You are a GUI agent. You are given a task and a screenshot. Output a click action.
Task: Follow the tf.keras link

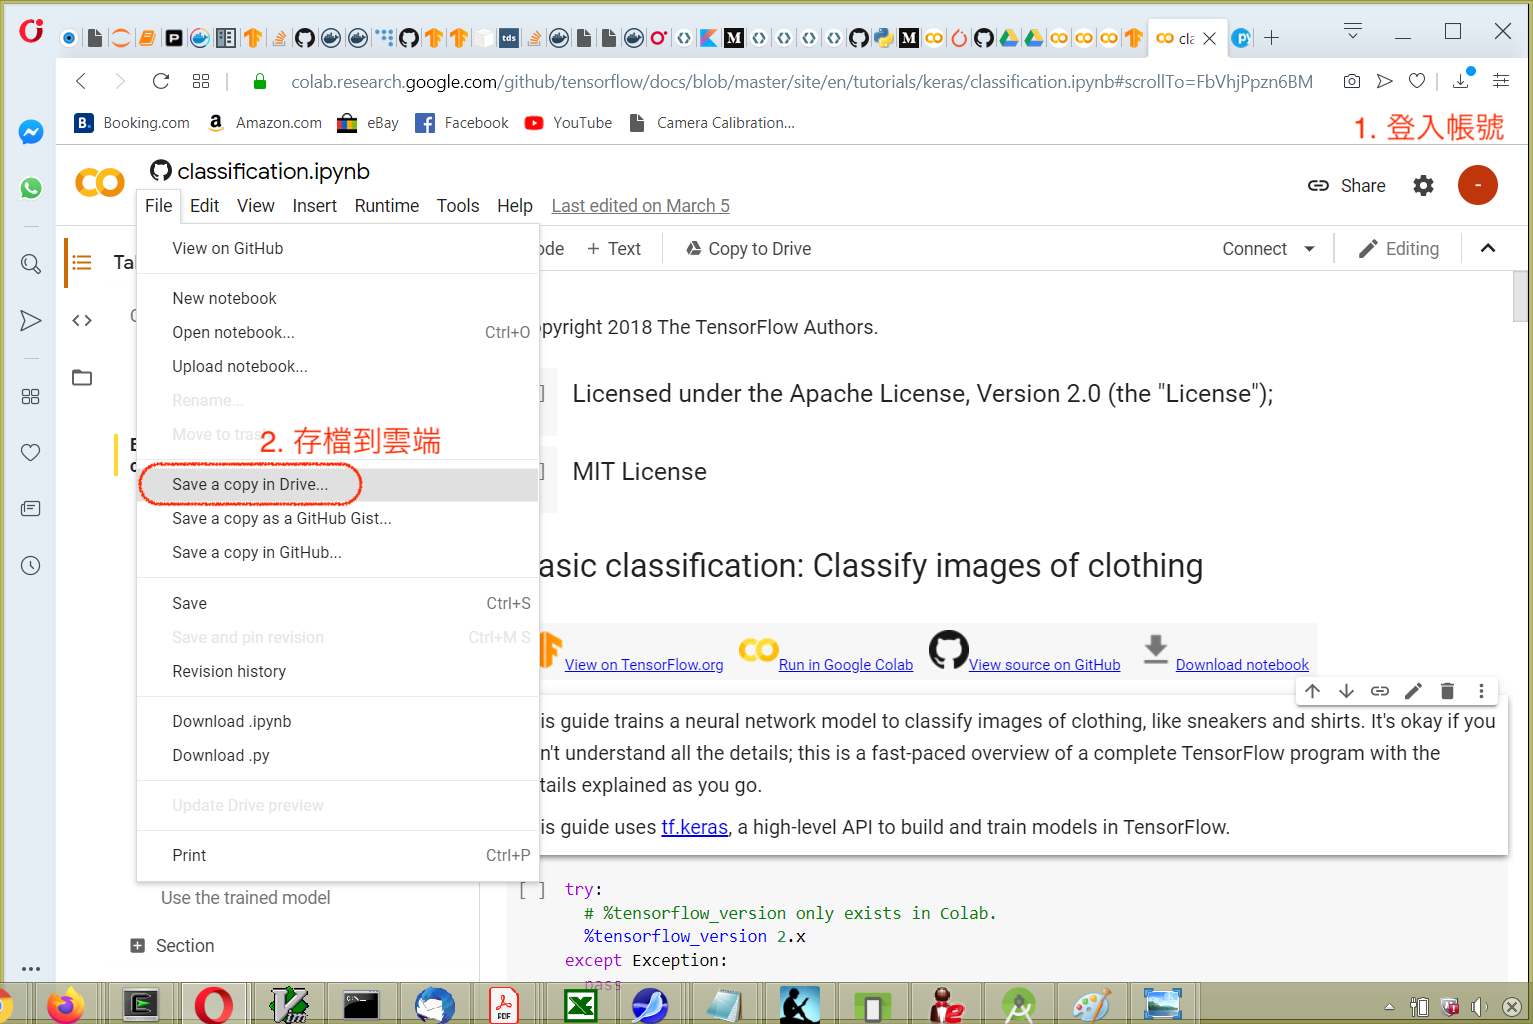[694, 827]
